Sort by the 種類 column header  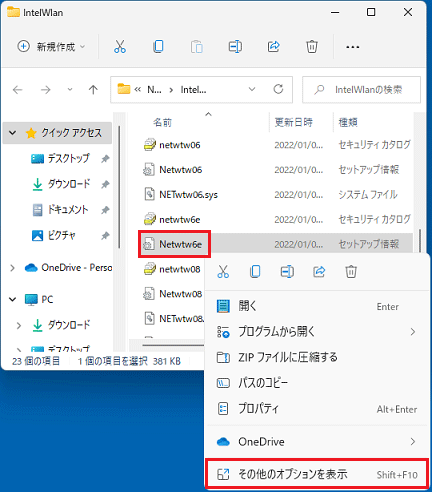[348, 122]
